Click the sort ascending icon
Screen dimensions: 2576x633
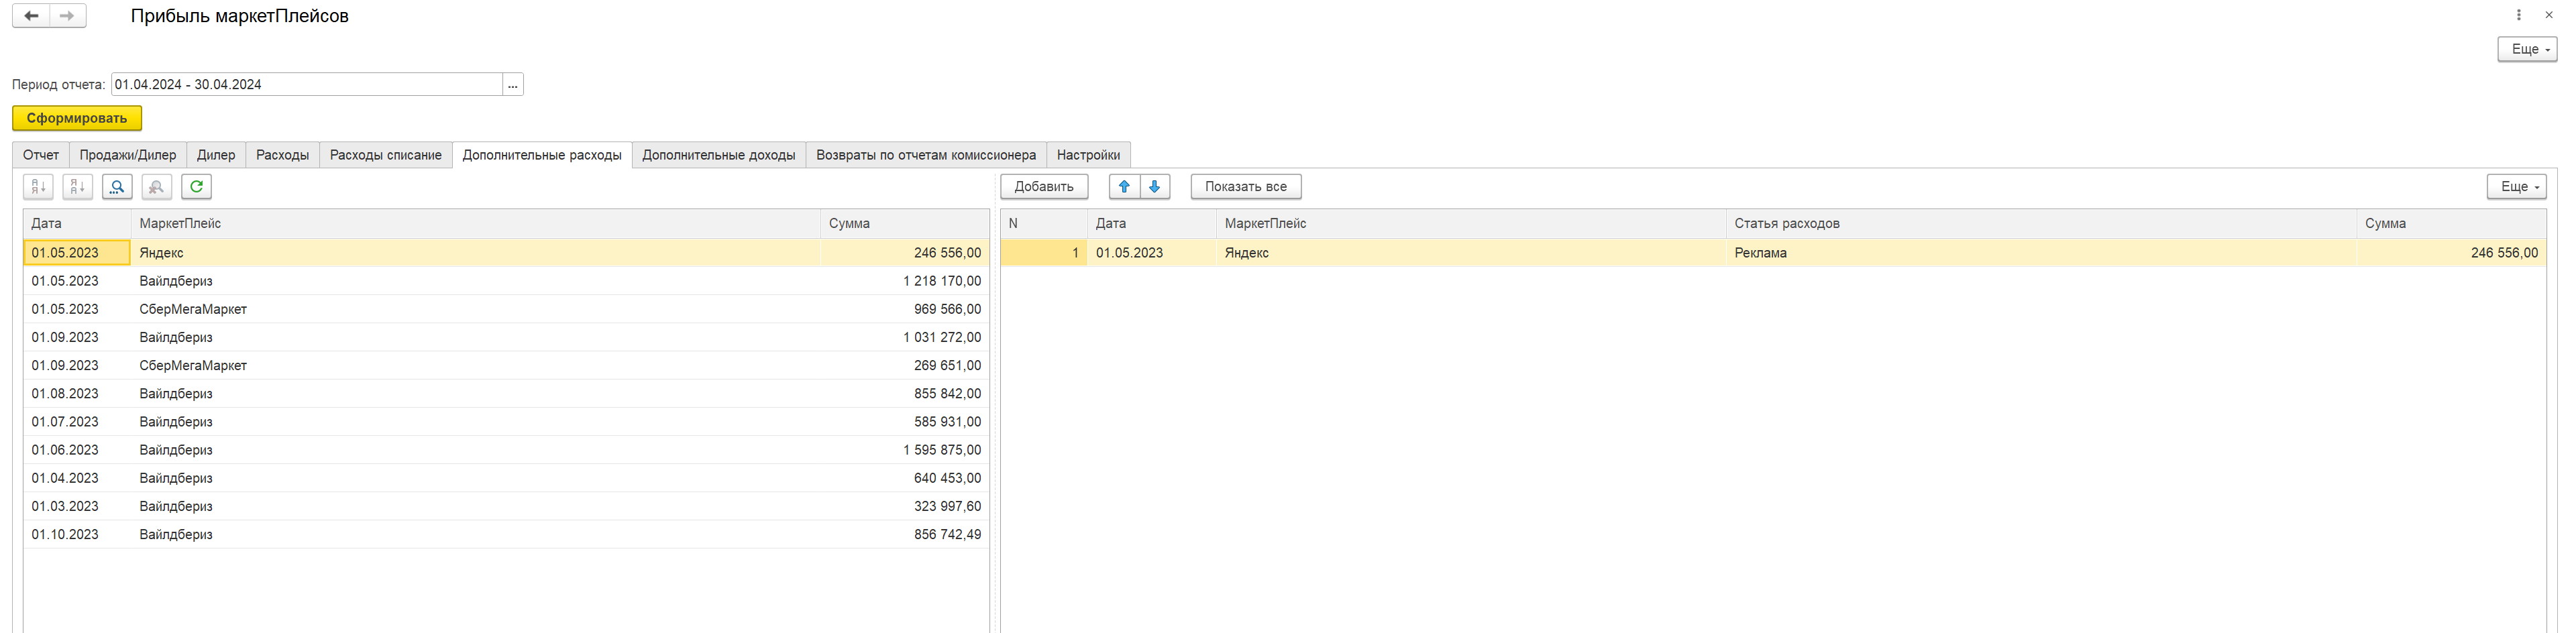coord(38,186)
